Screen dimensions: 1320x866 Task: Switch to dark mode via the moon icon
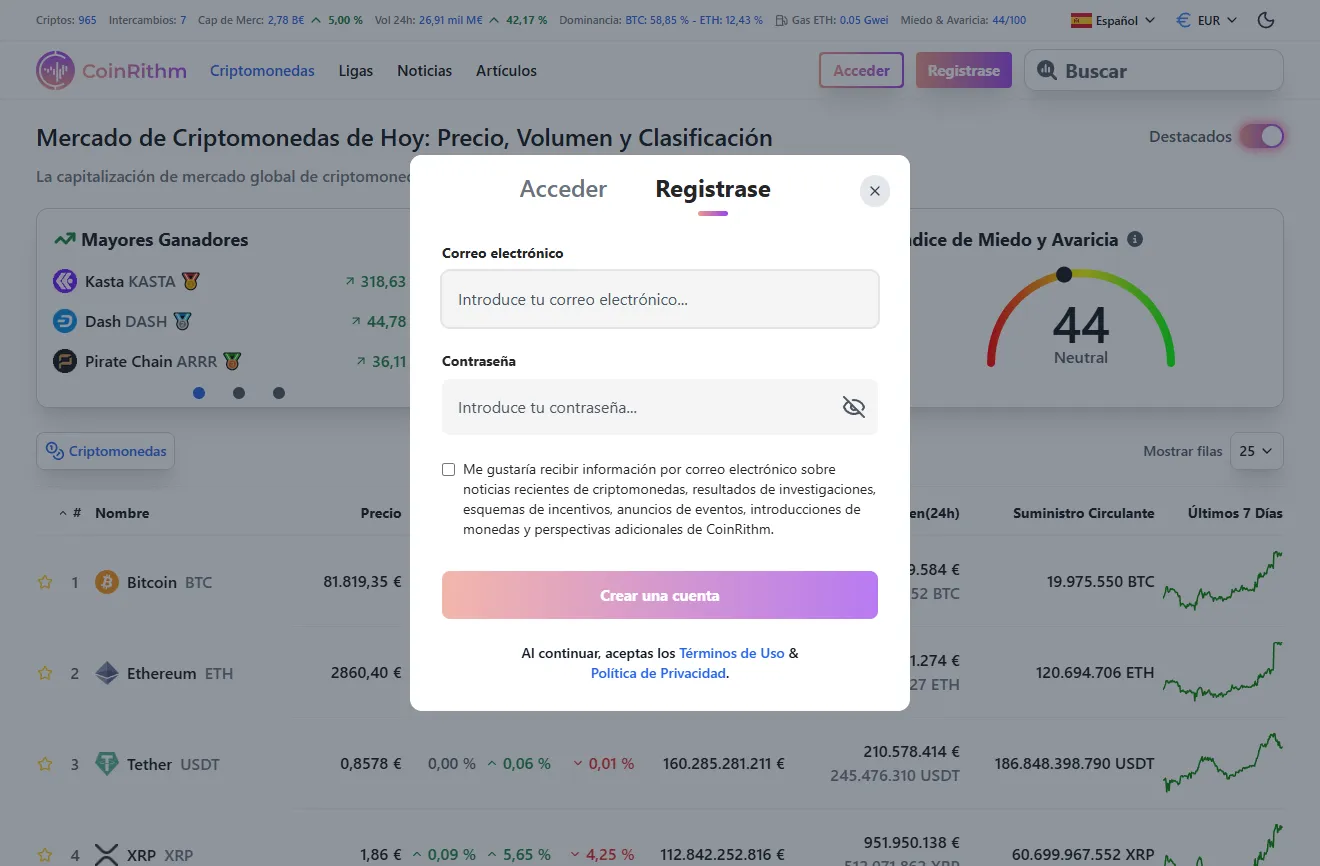point(1266,19)
